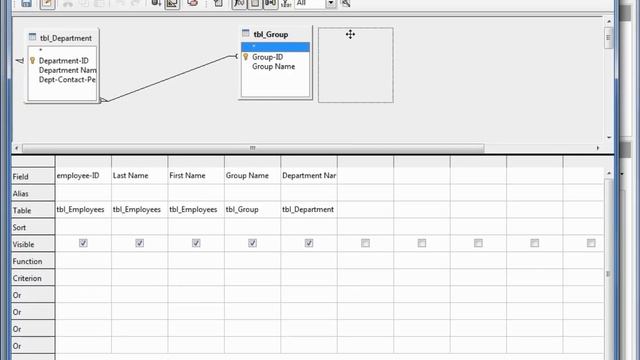Select the Department-ID field in tbl_Department
The image size is (640, 360).
63,61
